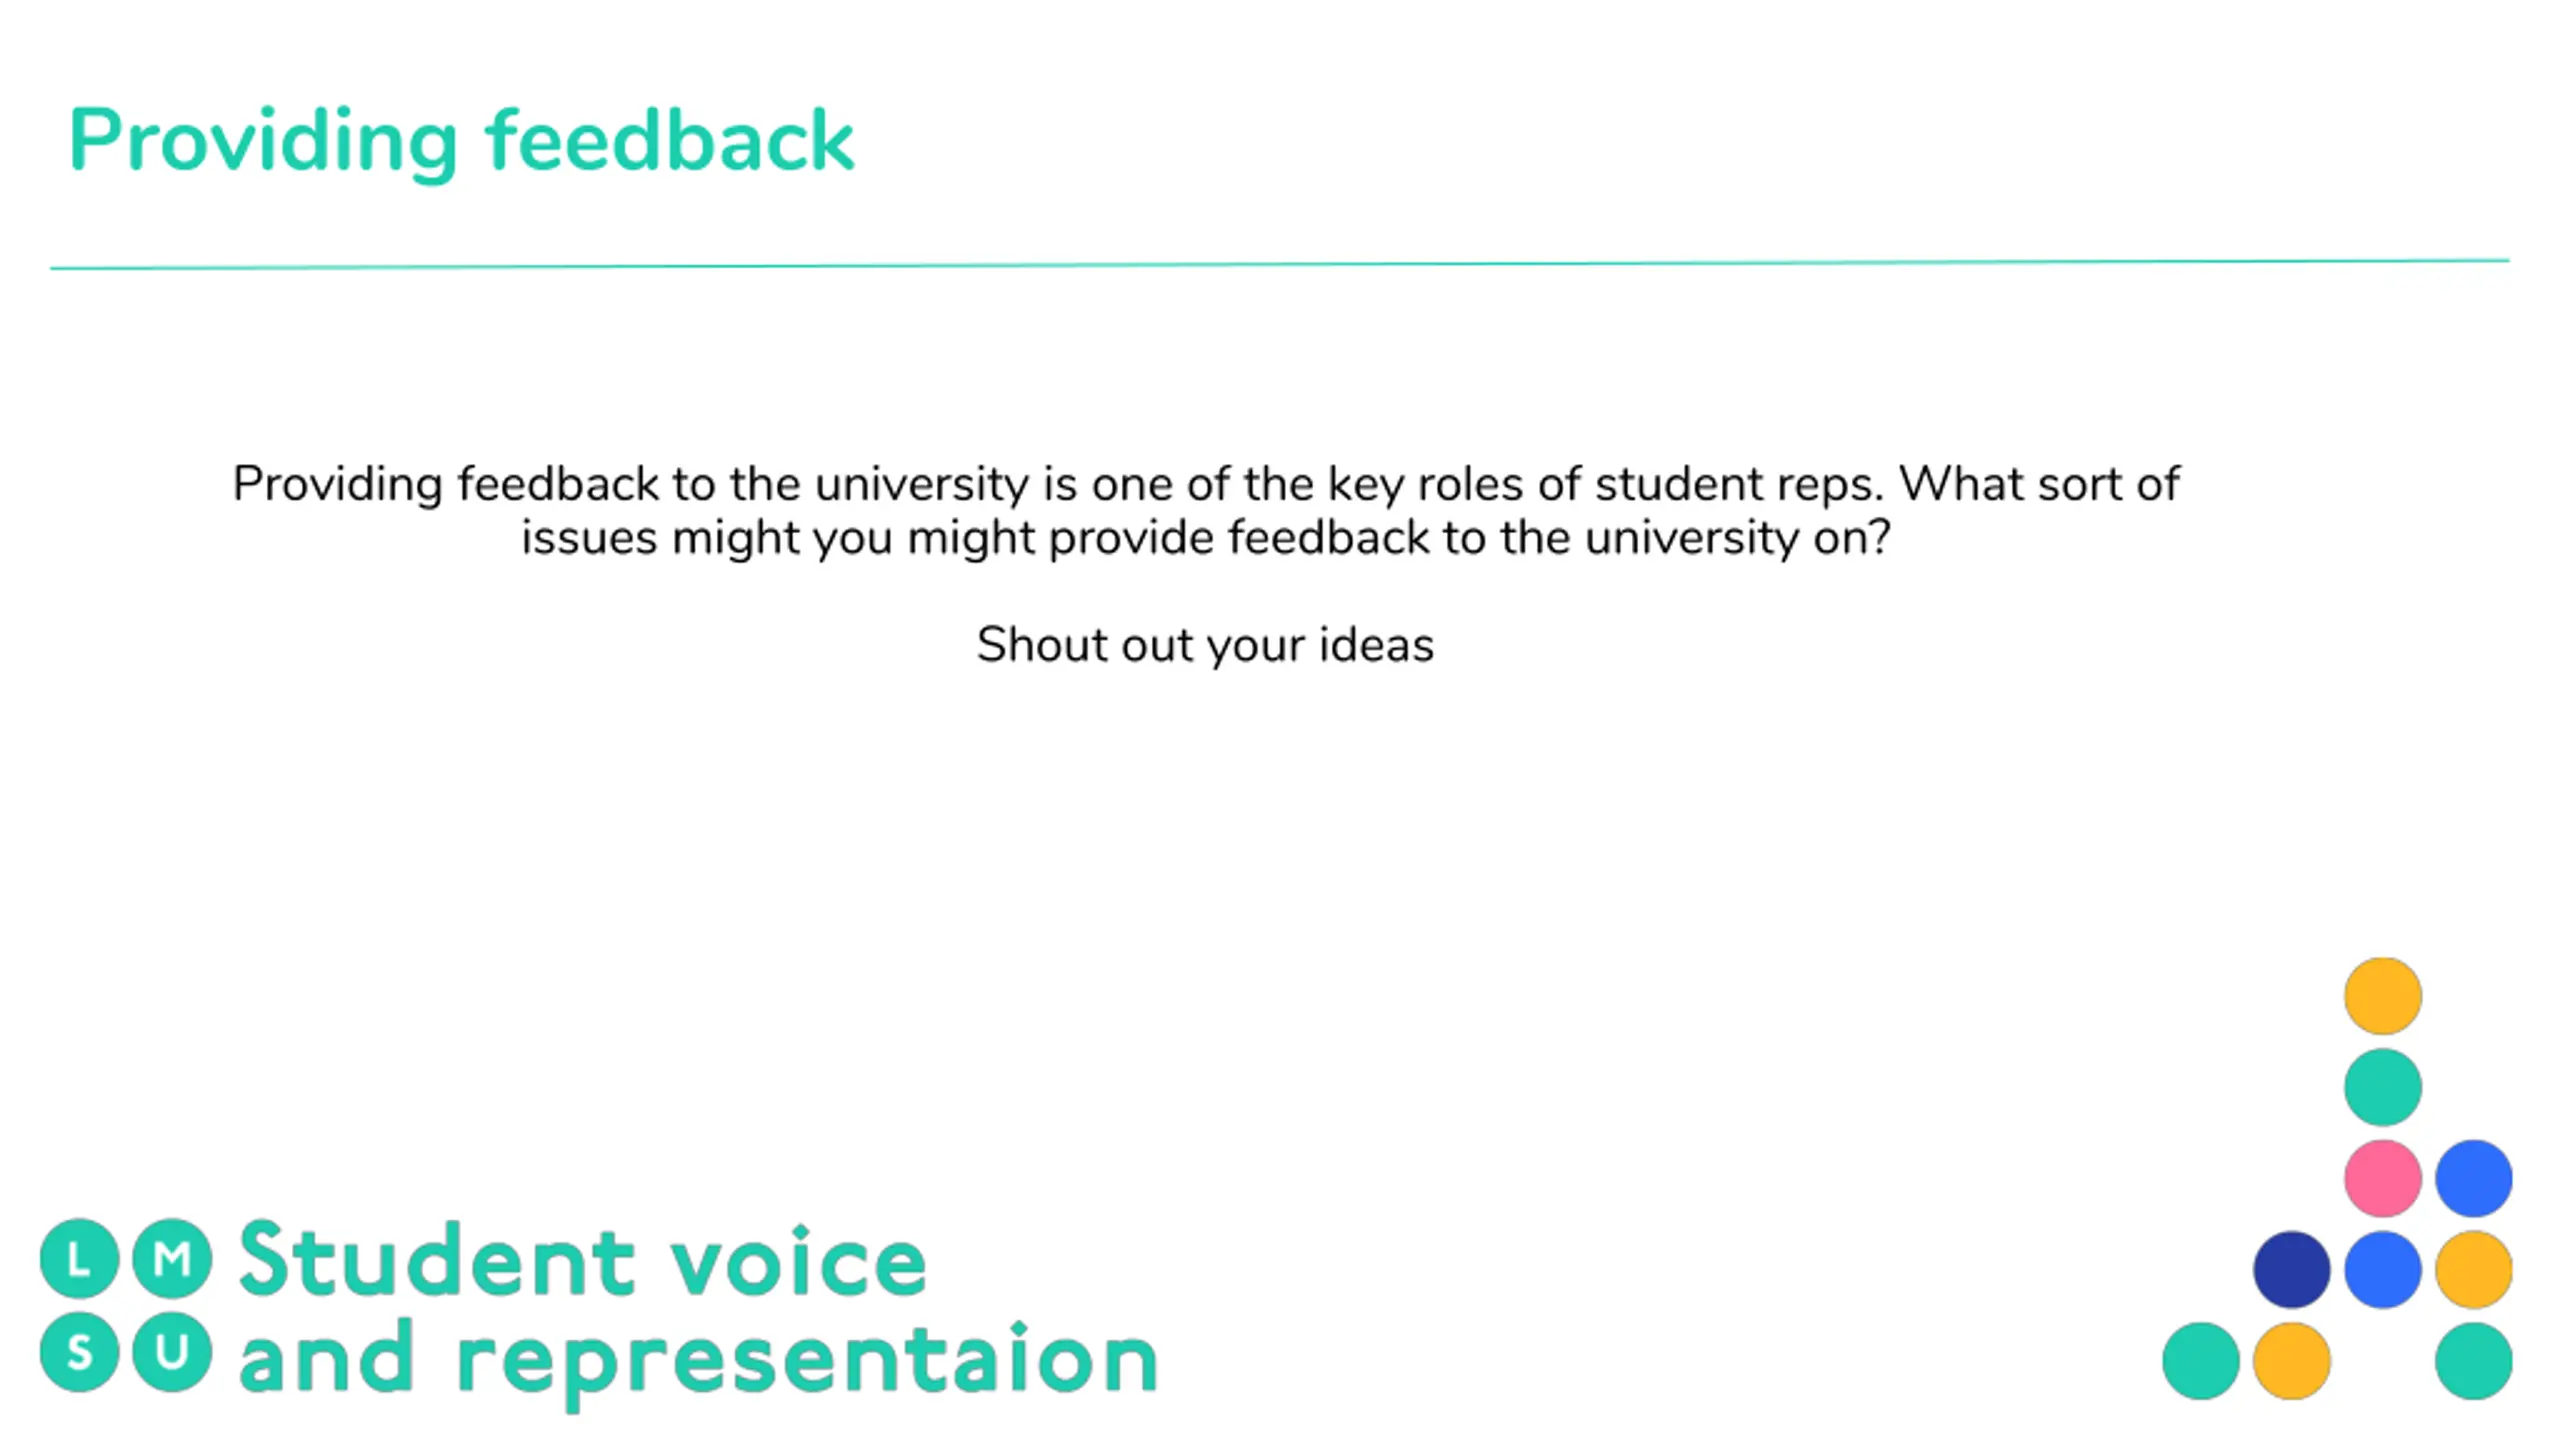2560x1440 pixels.
Task: Click the teal horizontal divider line
Action: [1280, 264]
